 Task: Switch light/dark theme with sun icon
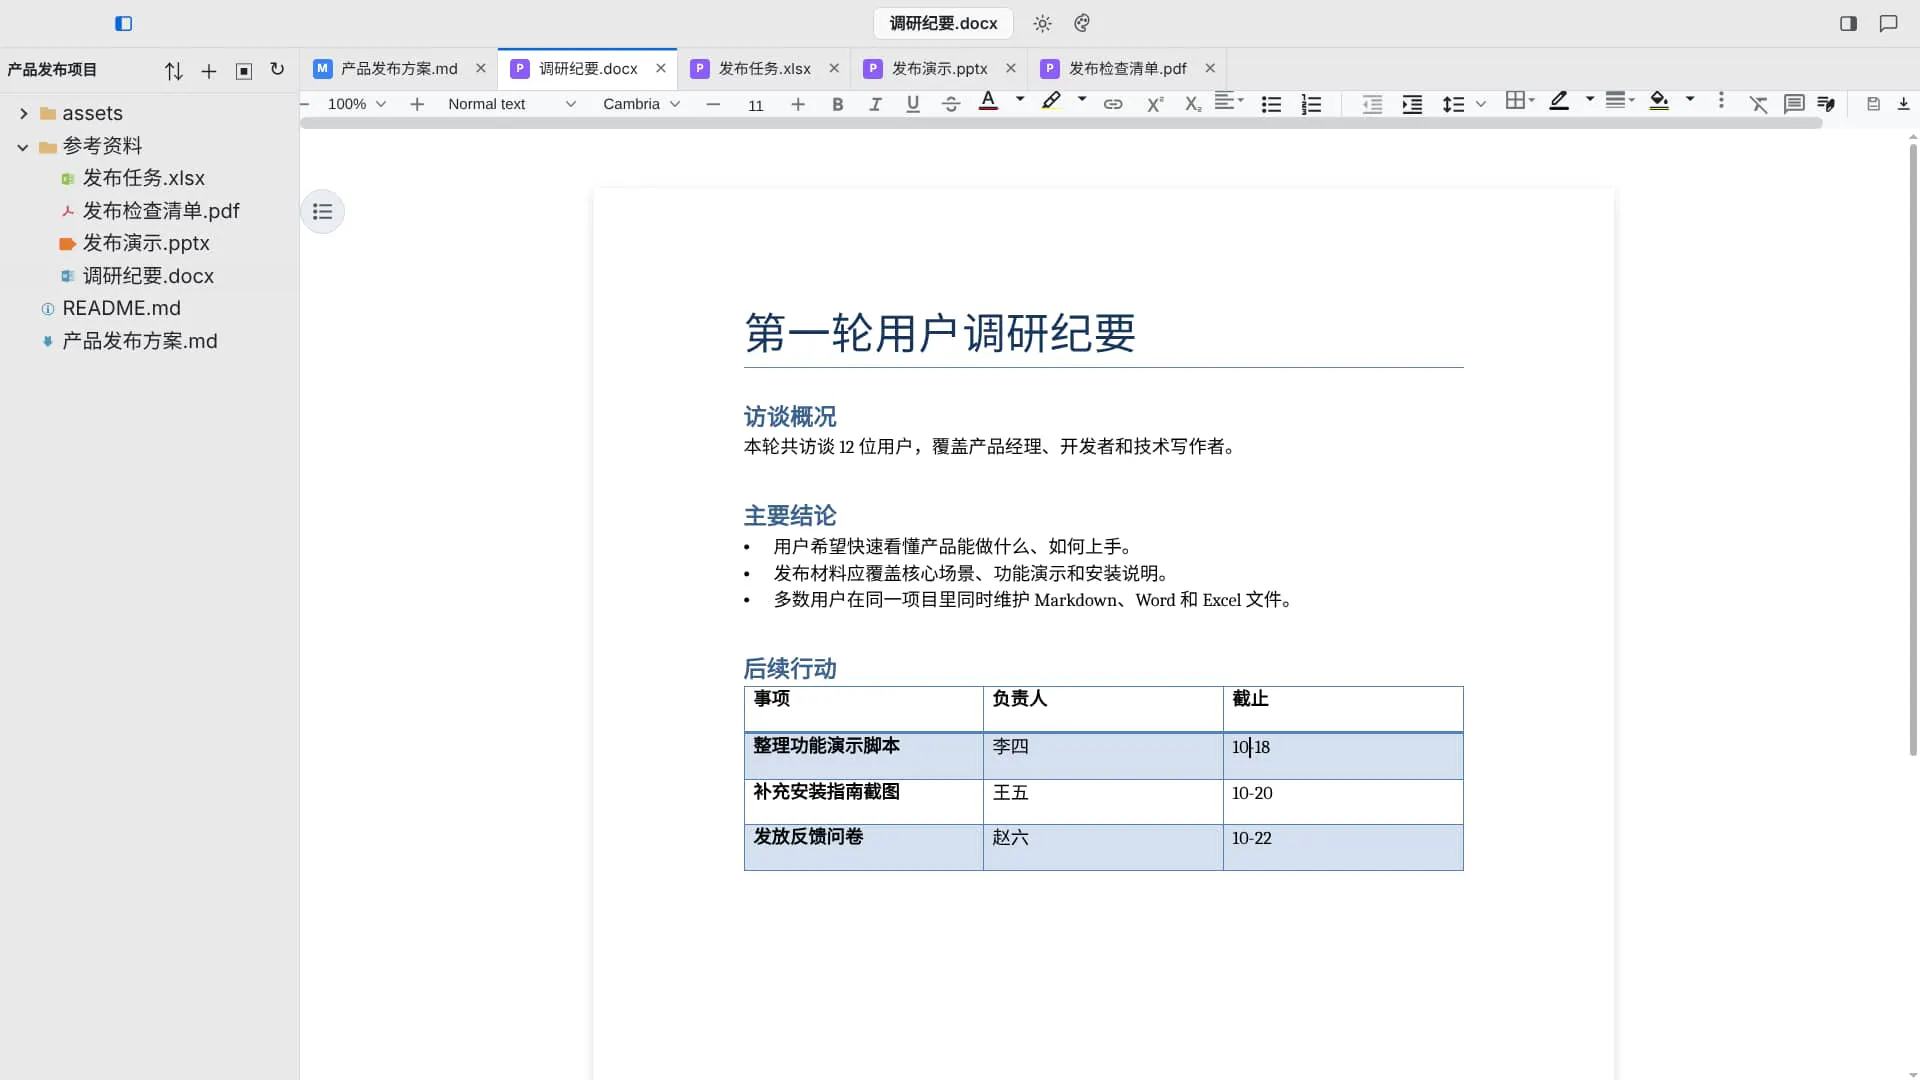coord(1042,23)
